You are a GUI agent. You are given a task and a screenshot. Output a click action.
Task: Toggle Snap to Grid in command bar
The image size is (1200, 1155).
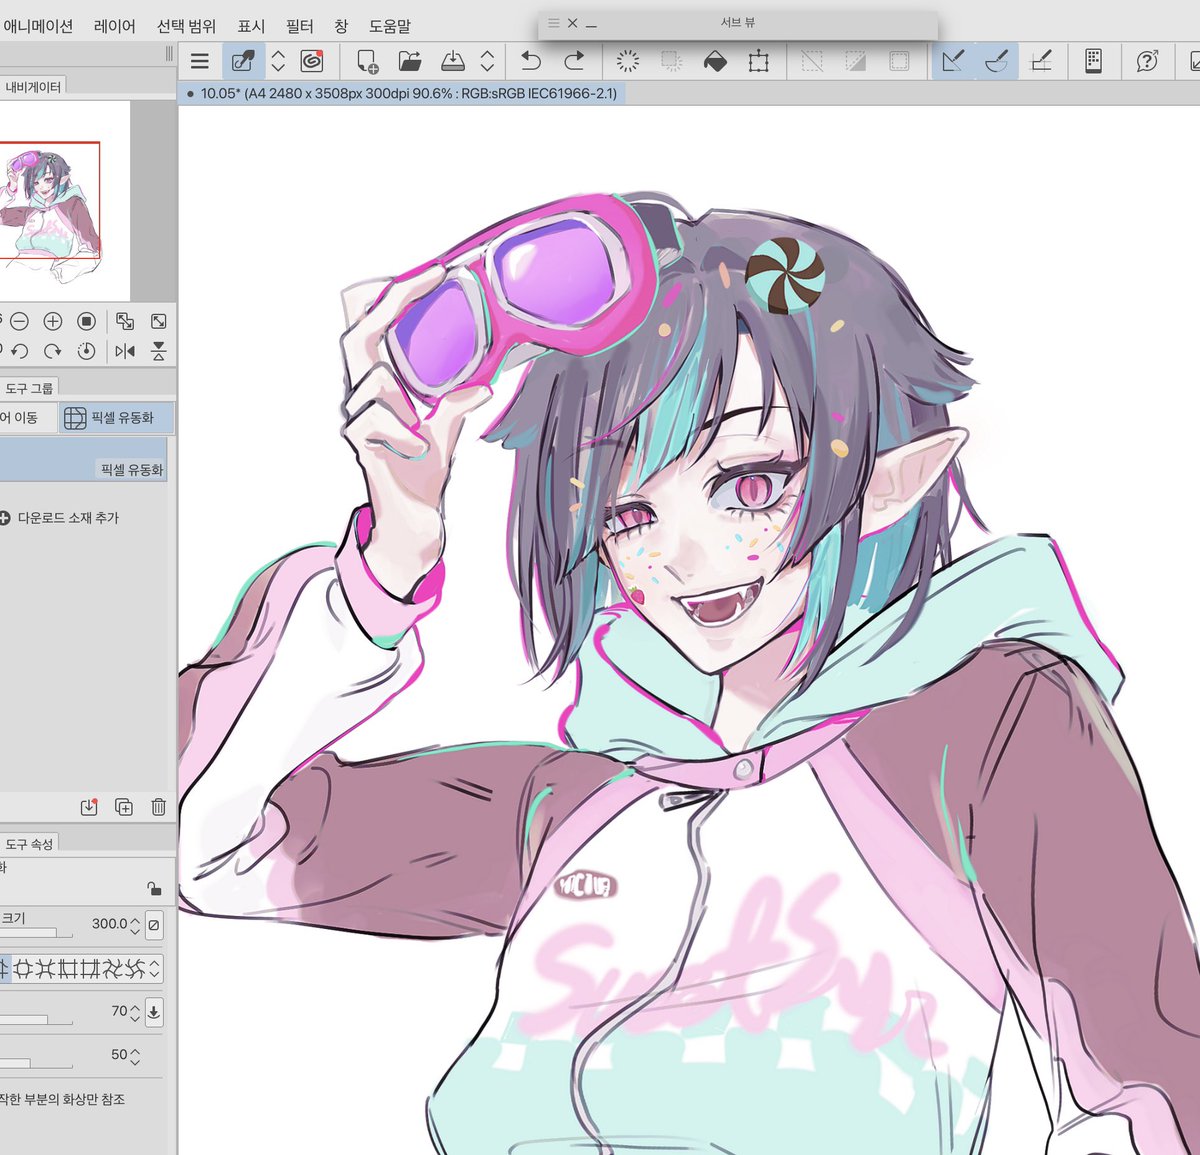point(1041,62)
